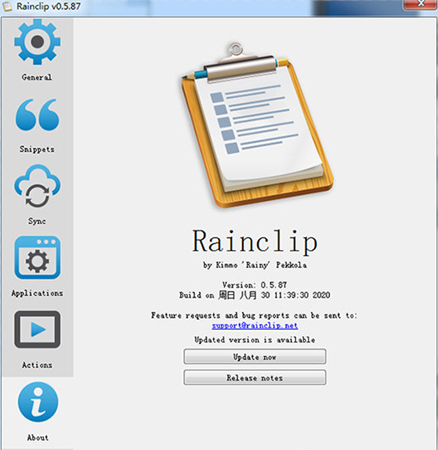Switch to the Snippets tab label
Screen dimensions: 438x450
pos(37,149)
